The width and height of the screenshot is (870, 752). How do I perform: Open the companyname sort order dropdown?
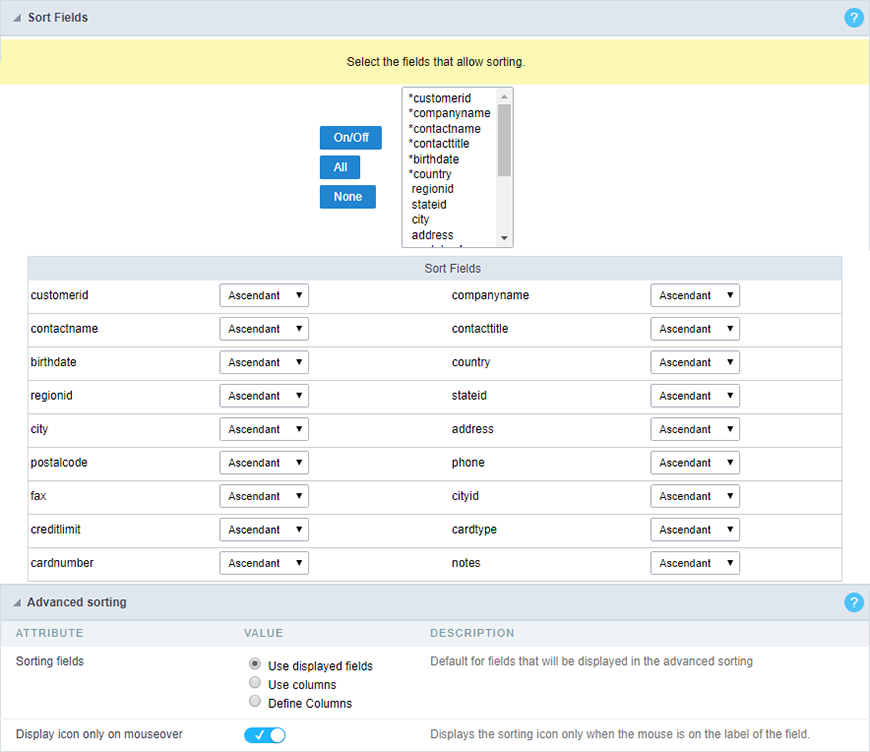pos(695,296)
